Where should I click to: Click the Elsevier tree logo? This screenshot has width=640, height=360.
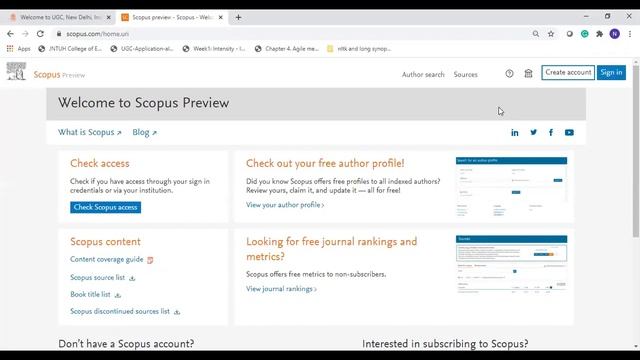click(16, 71)
